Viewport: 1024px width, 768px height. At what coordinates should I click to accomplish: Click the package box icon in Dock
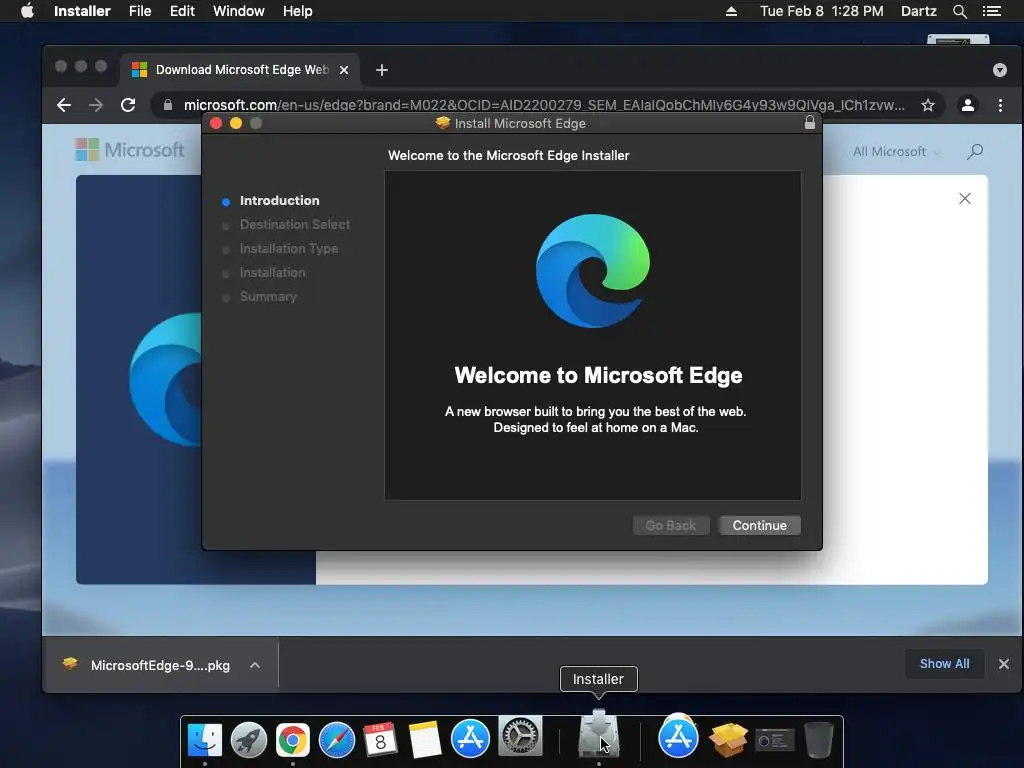(728, 740)
